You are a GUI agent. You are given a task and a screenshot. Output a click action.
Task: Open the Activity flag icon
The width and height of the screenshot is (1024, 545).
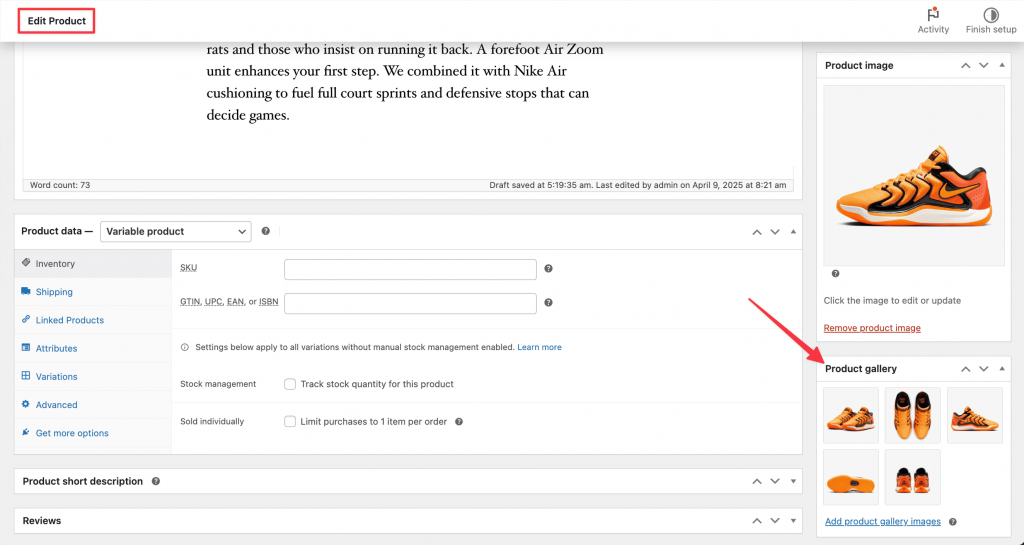coord(933,14)
